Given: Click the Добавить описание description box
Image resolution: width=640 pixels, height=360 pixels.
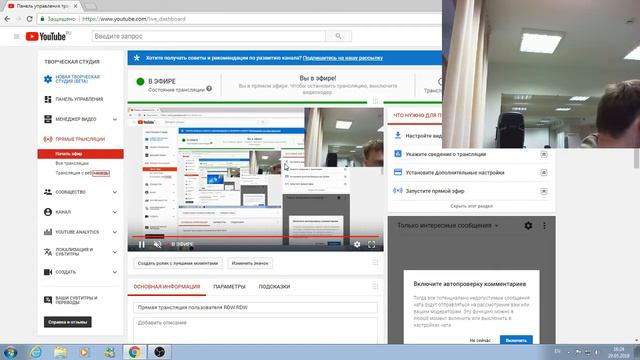Looking at the screenshot, I should click(x=255, y=330).
